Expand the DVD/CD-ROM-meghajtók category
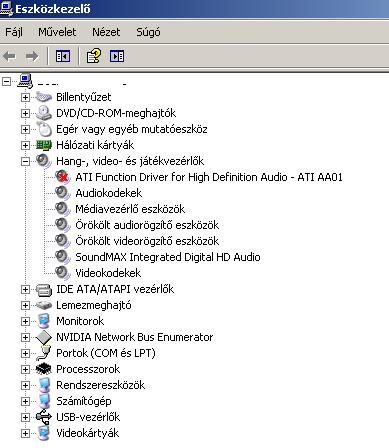This screenshot has width=389, height=448. point(25,113)
